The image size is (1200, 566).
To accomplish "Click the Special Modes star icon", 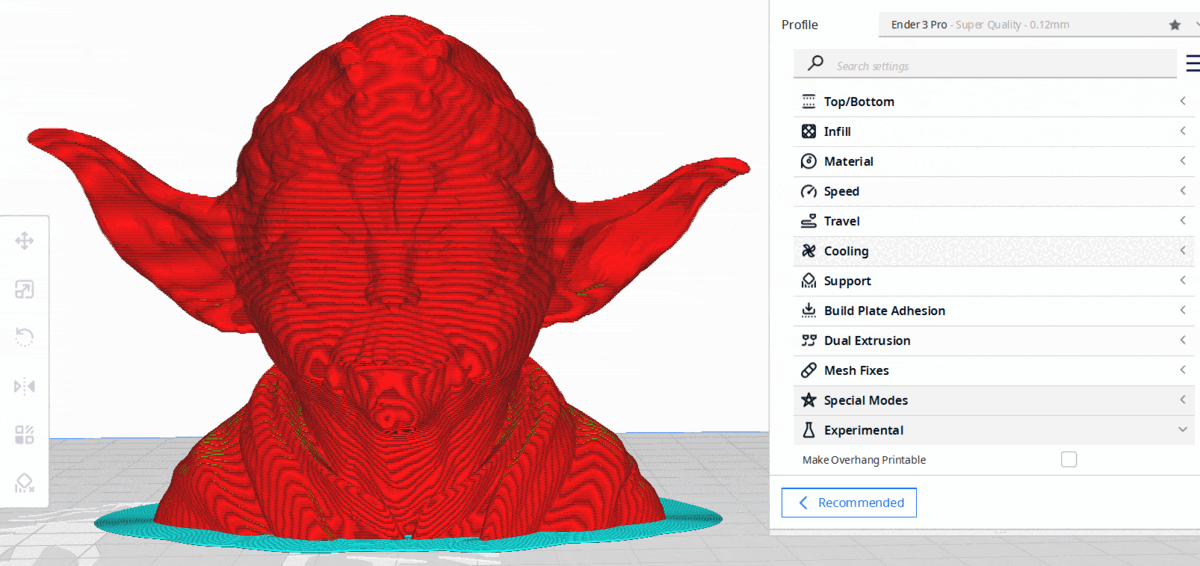I will click(809, 400).
